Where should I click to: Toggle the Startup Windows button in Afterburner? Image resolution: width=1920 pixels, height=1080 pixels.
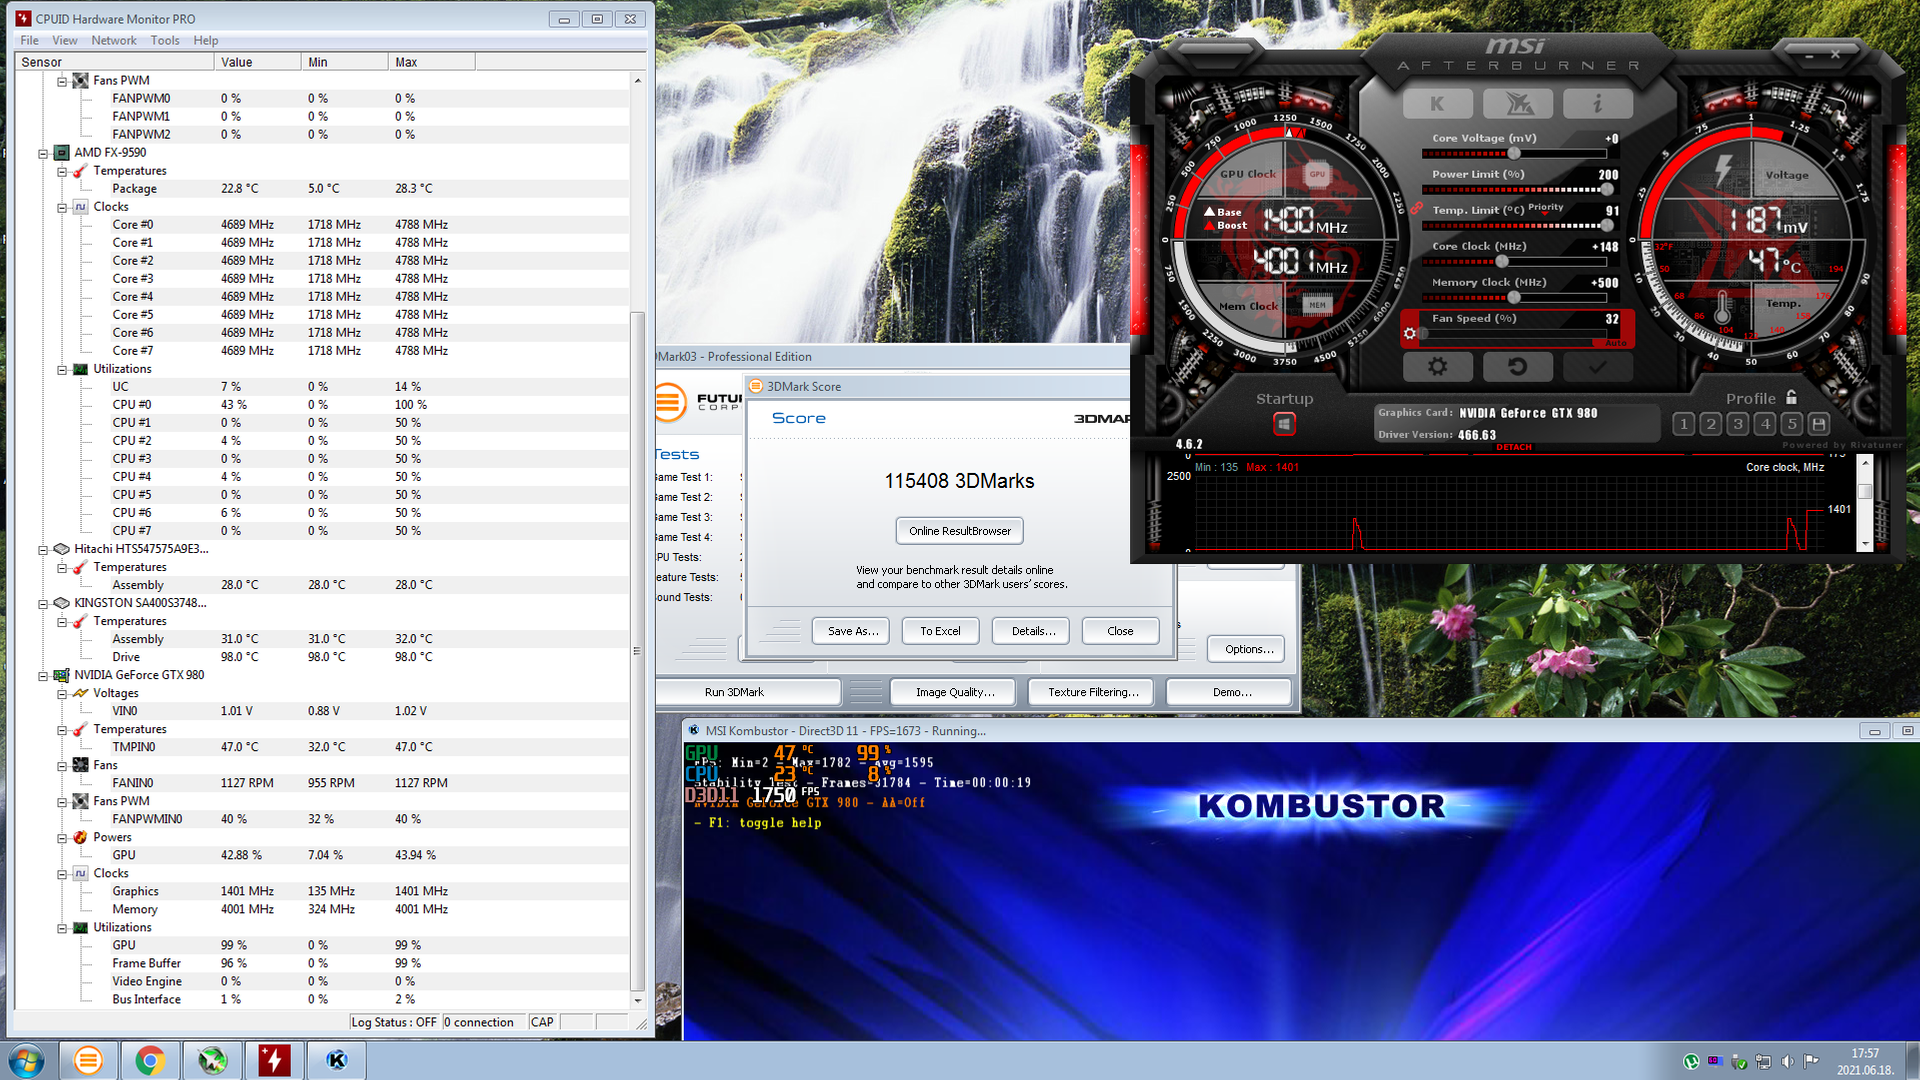[x=1284, y=424]
